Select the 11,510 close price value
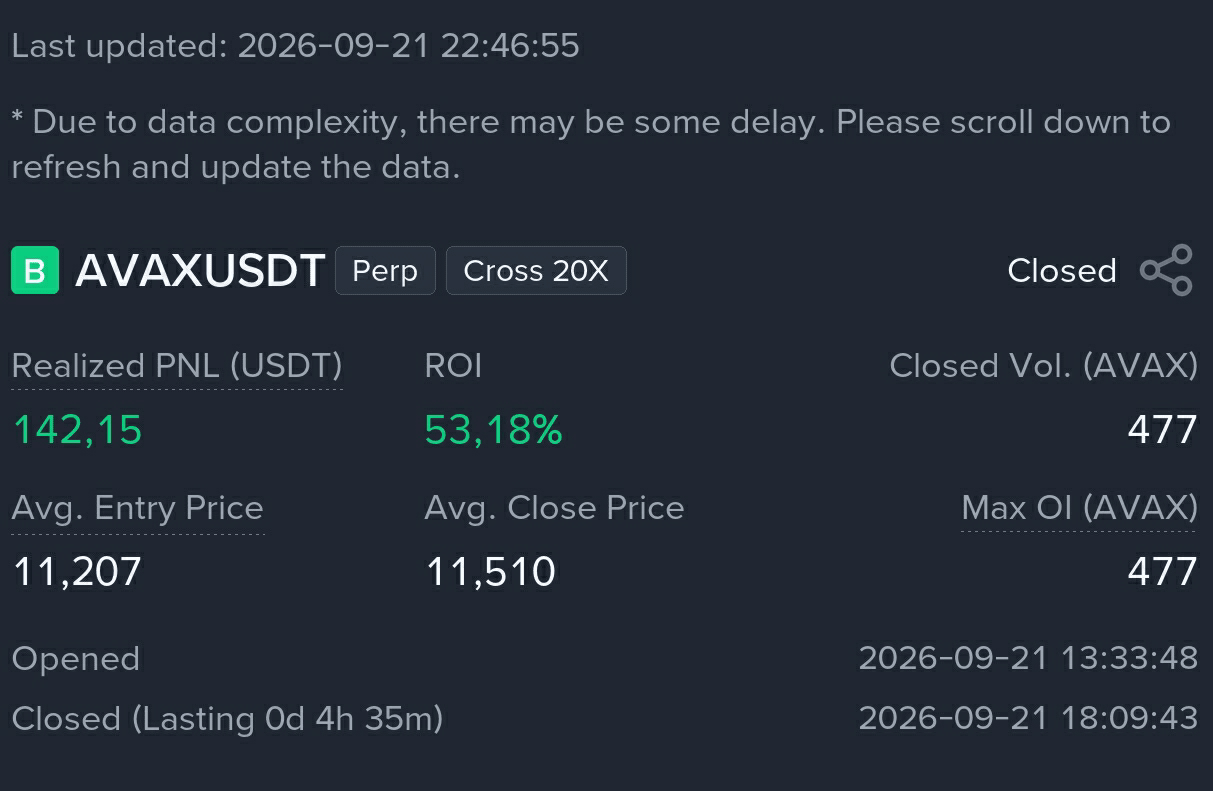1213x791 pixels. pos(491,572)
